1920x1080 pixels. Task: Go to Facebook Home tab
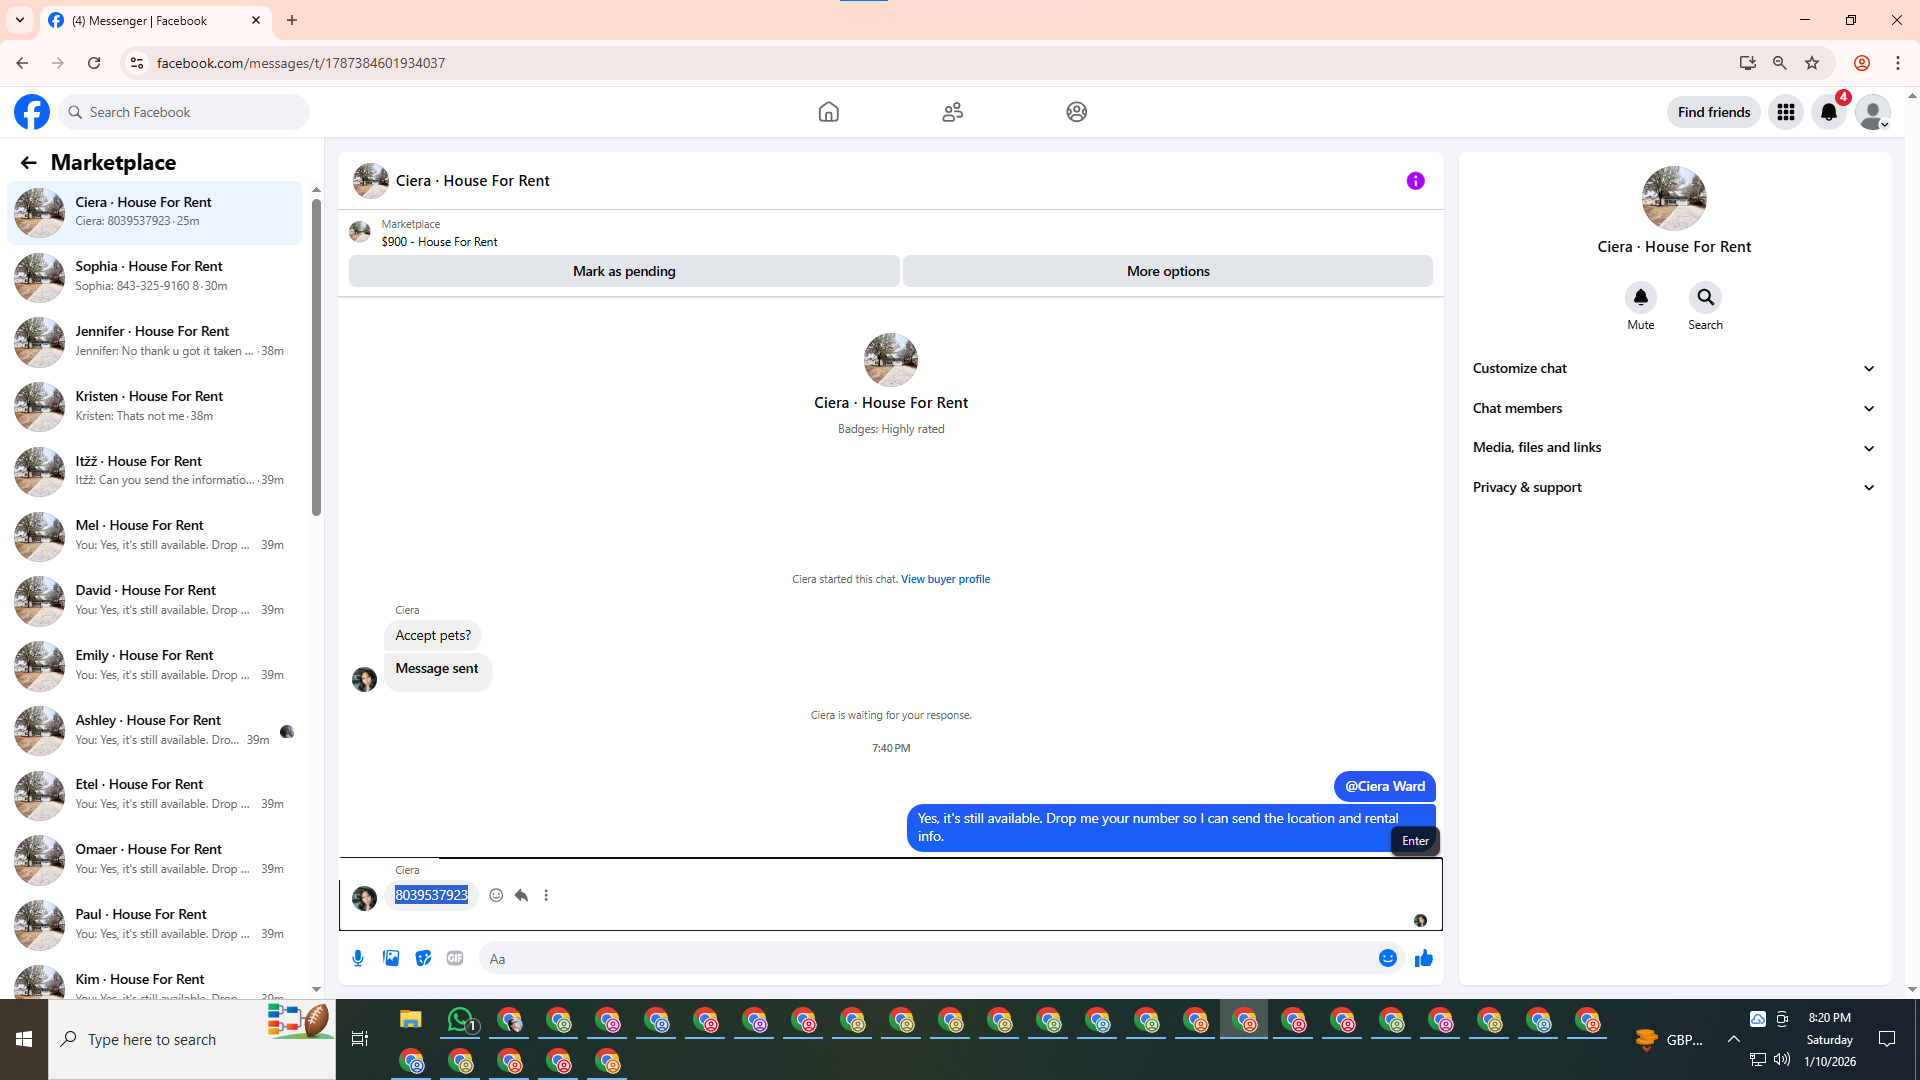(828, 112)
